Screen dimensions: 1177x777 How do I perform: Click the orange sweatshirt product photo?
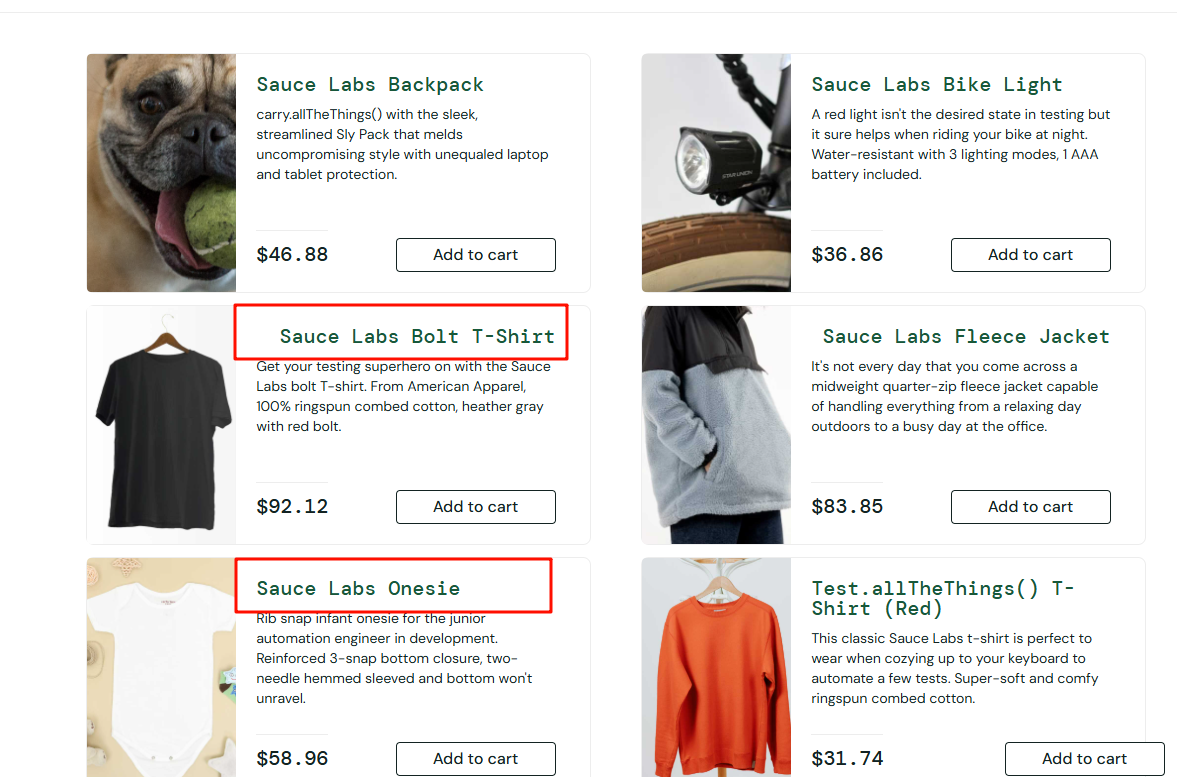(716, 668)
